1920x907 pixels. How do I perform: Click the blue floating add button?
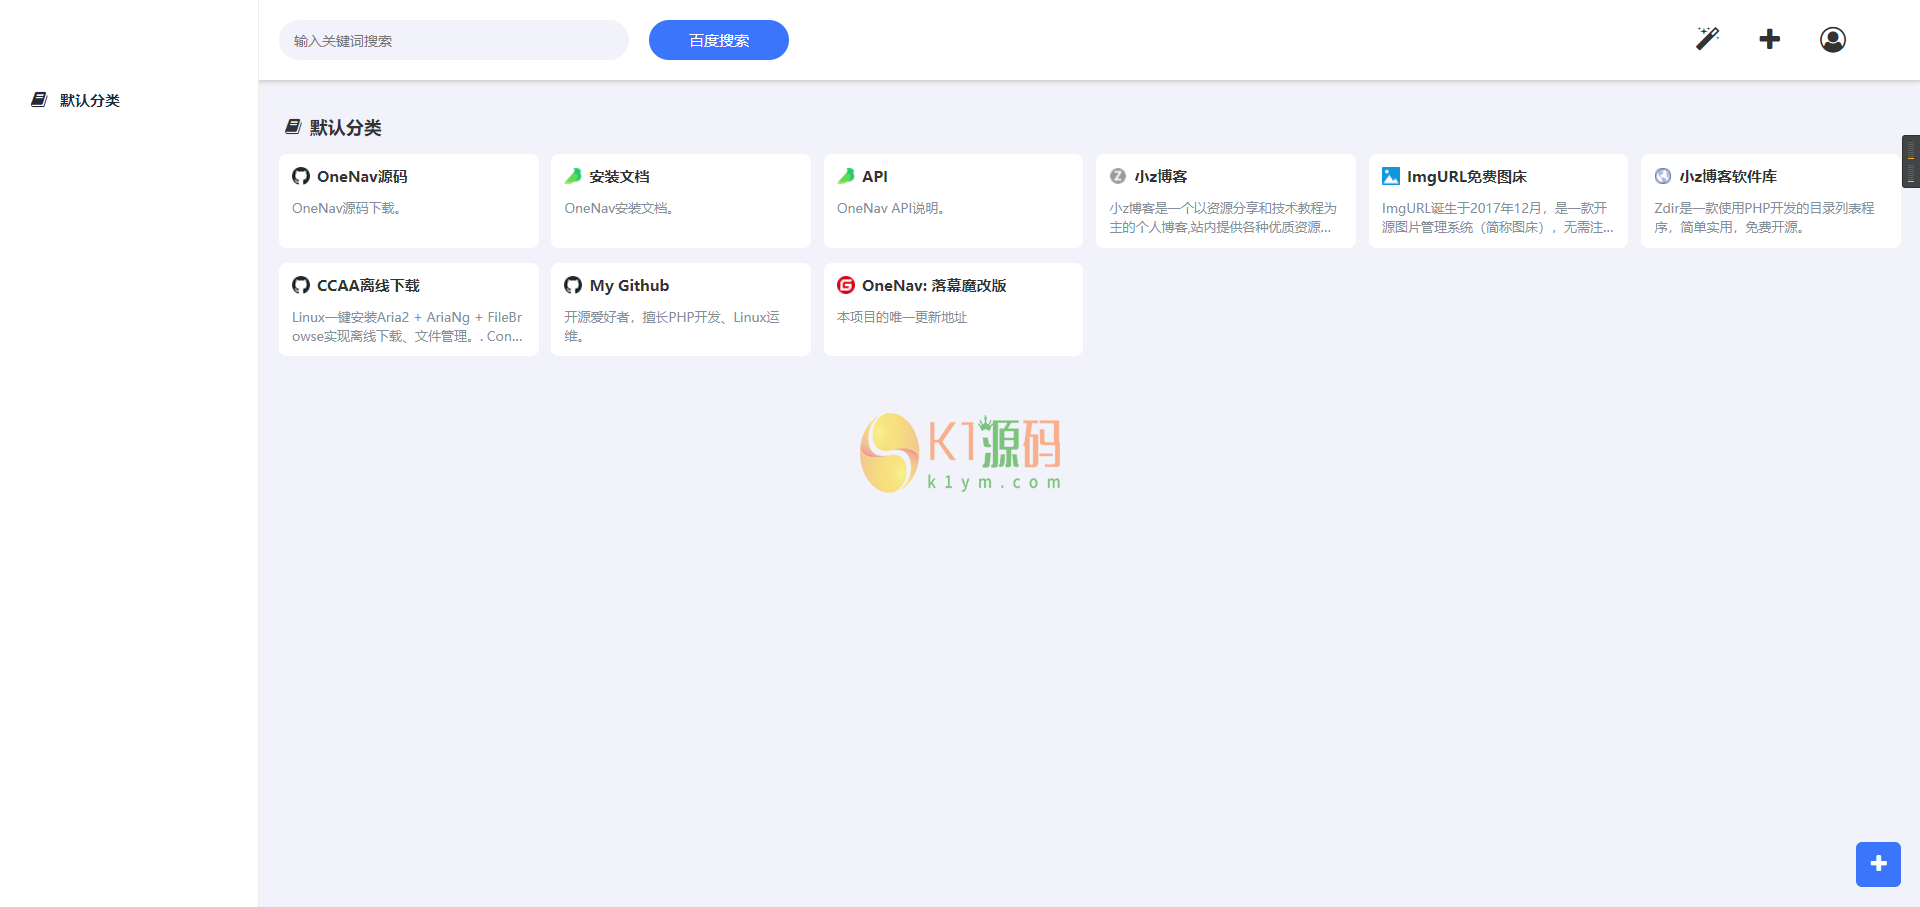pyautogui.click(x=1878, y=864)
